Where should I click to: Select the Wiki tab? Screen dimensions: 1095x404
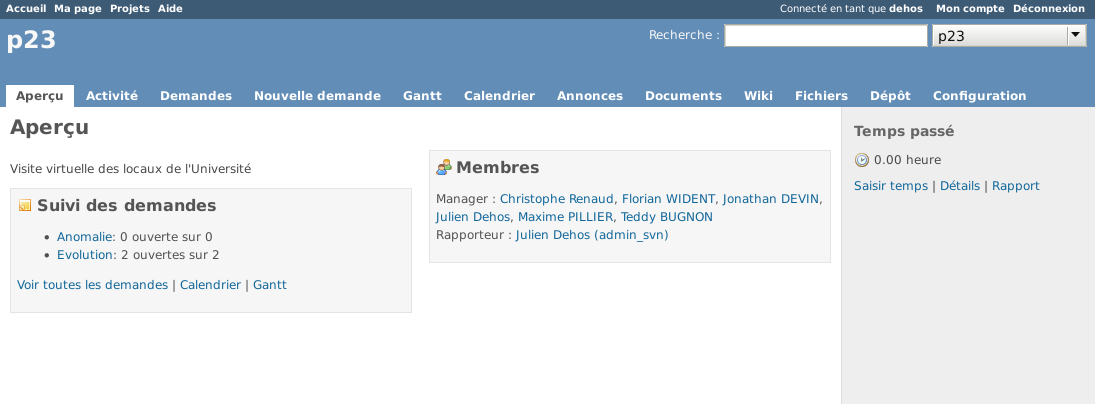point(758,96)
